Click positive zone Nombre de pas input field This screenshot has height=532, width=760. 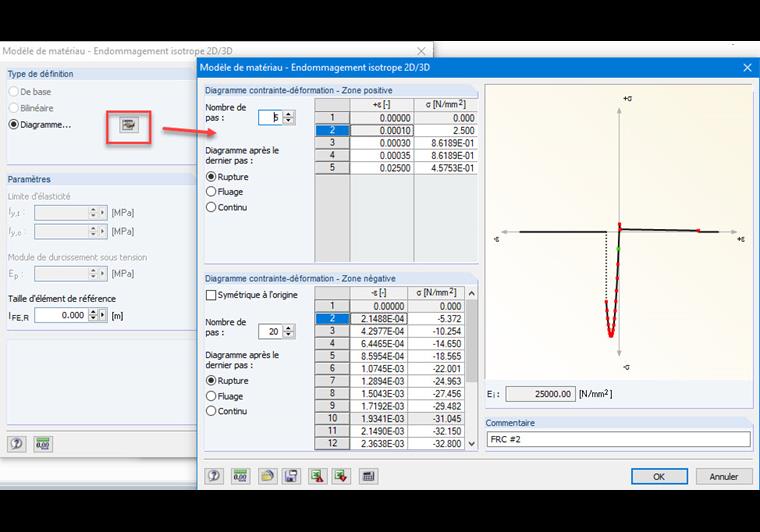pyautogui.click(x=271, y=118)
